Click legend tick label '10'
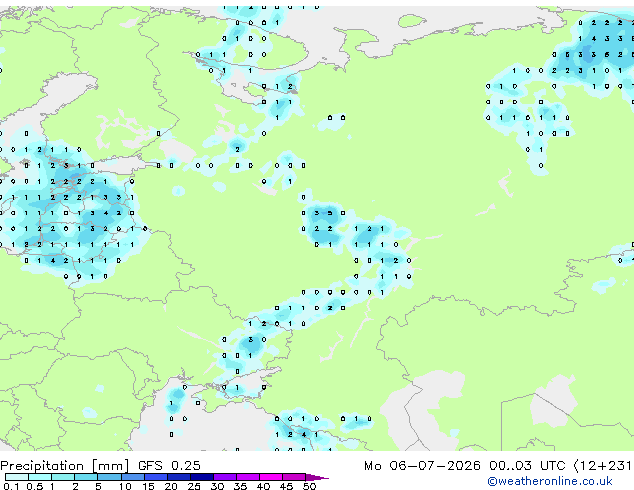This screenshot has height=490, width=634. pos(125,486)
